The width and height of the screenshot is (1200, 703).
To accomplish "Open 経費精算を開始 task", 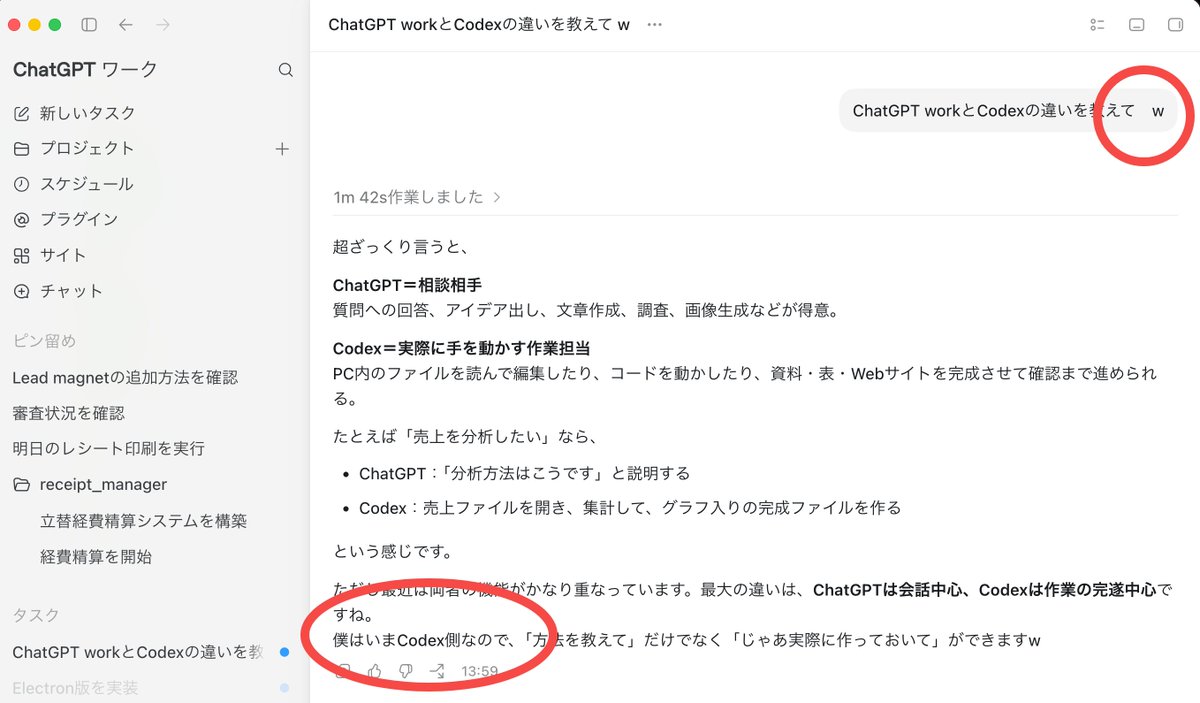I will (96, 557).
